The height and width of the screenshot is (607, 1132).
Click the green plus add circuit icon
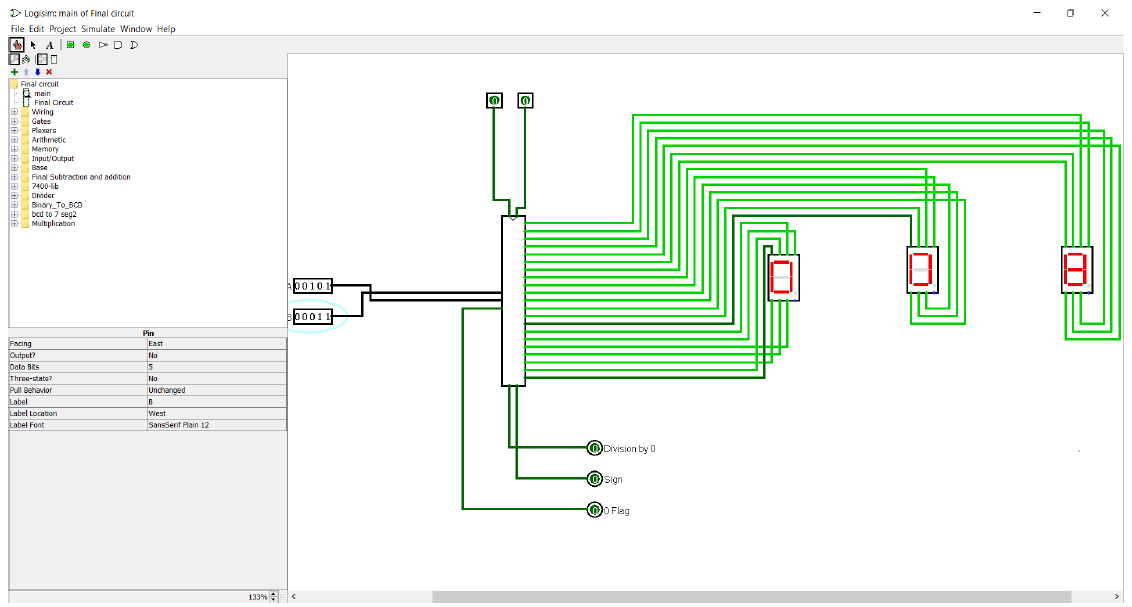(x=14, y=72)
